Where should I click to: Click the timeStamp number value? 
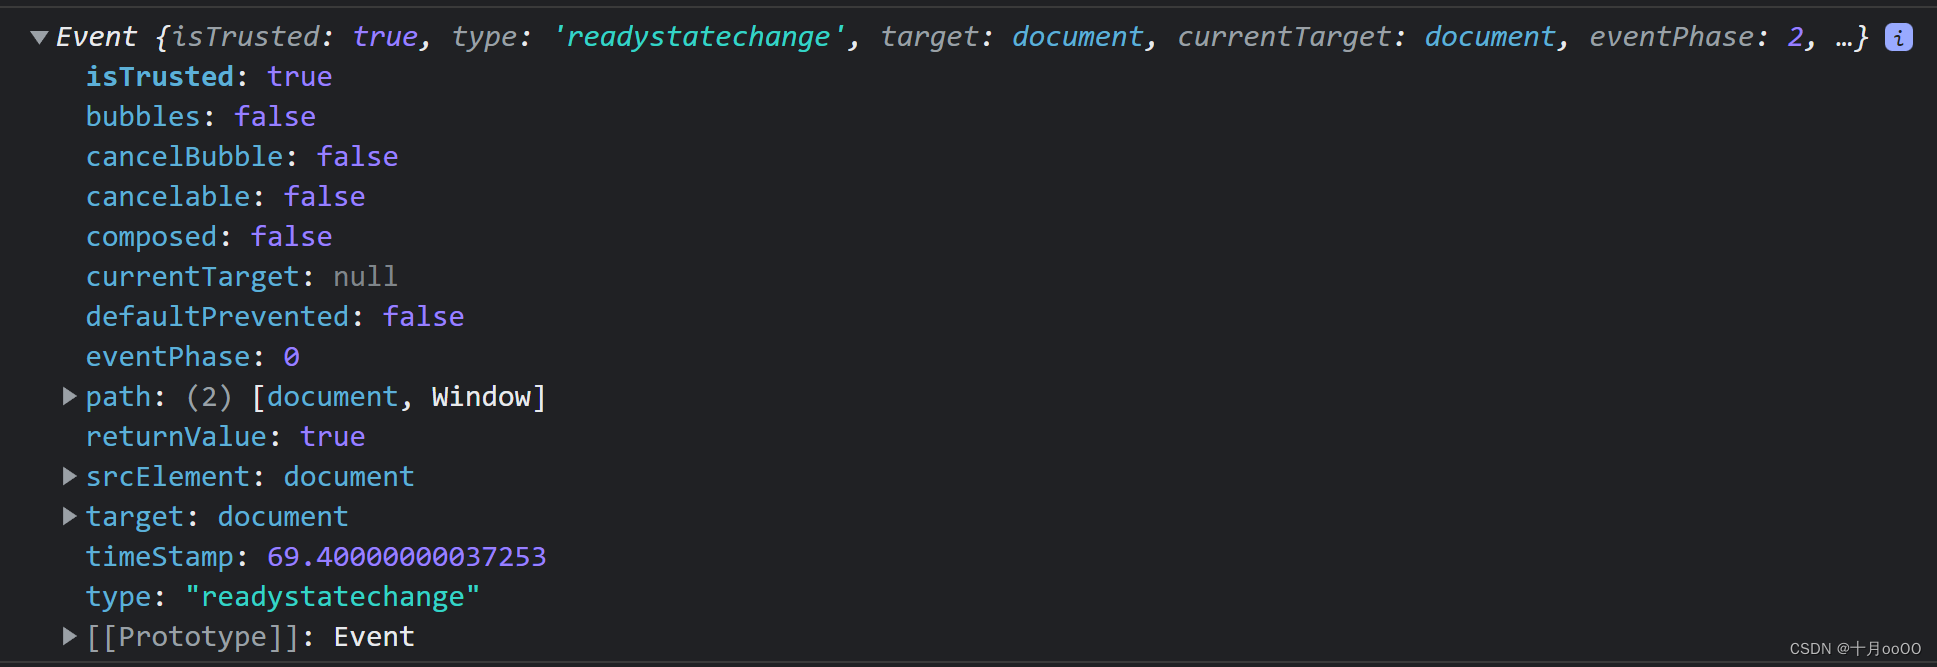(x=406, y=557)
